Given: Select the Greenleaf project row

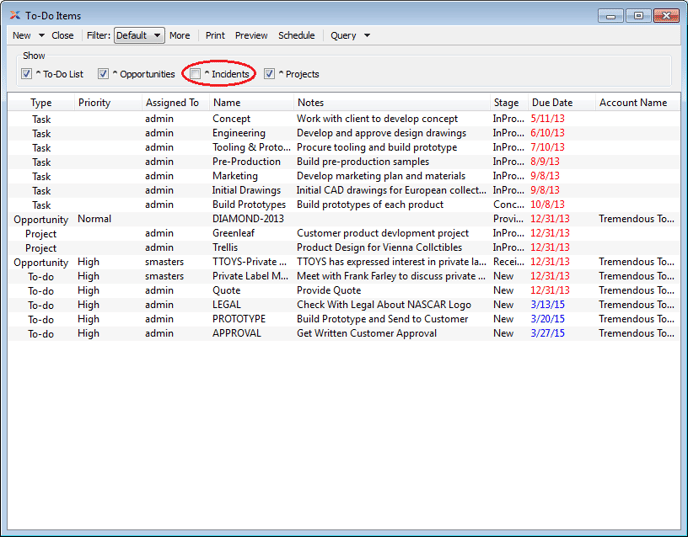Looking at the screenshot, I should pos(235,234).
